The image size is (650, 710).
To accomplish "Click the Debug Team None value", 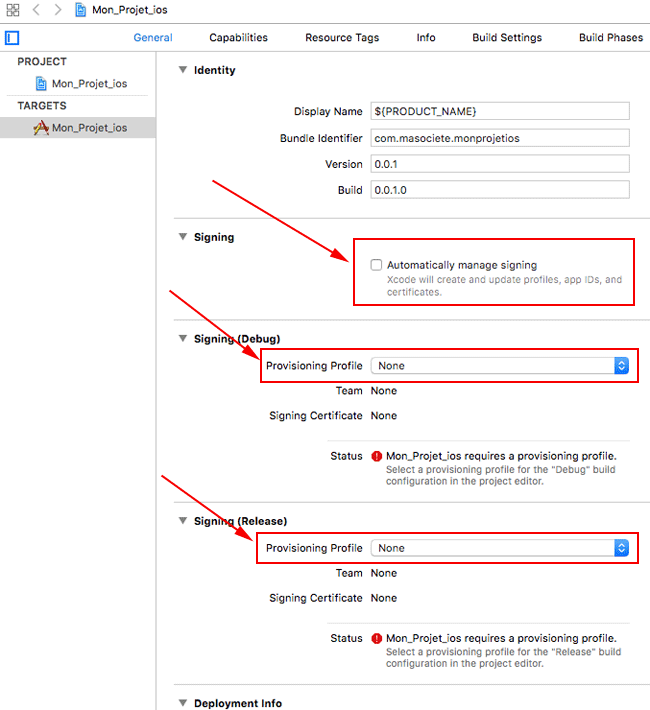I will click(x=384, y=391).
